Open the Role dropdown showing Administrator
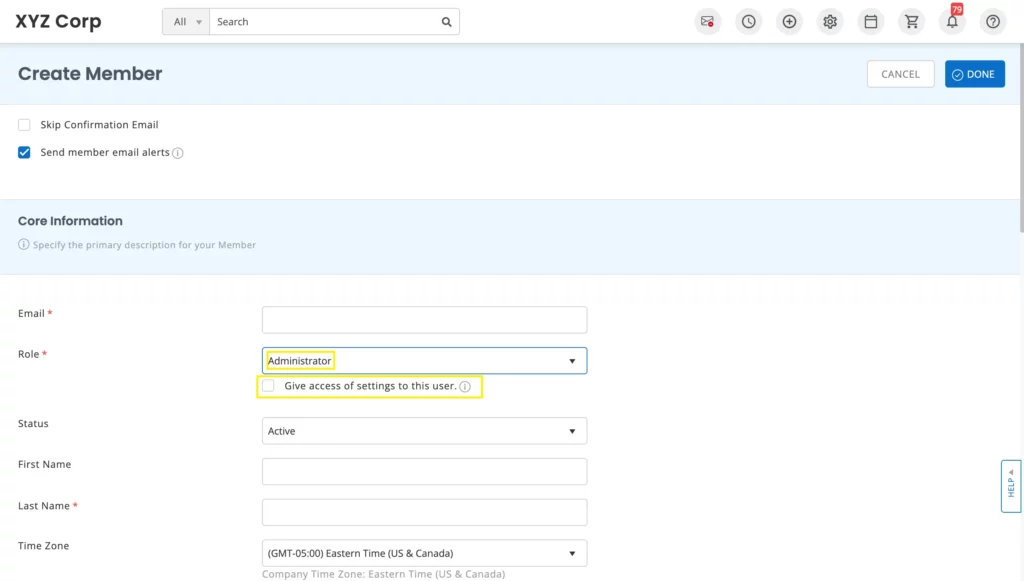1024x581 pixels. point(424,361)
